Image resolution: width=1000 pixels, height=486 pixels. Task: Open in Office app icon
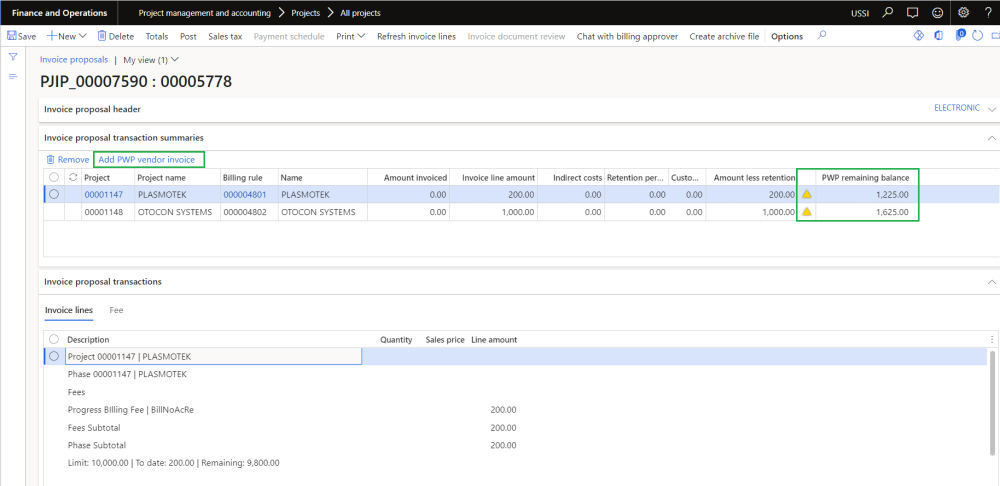click(x=938, y=36)
